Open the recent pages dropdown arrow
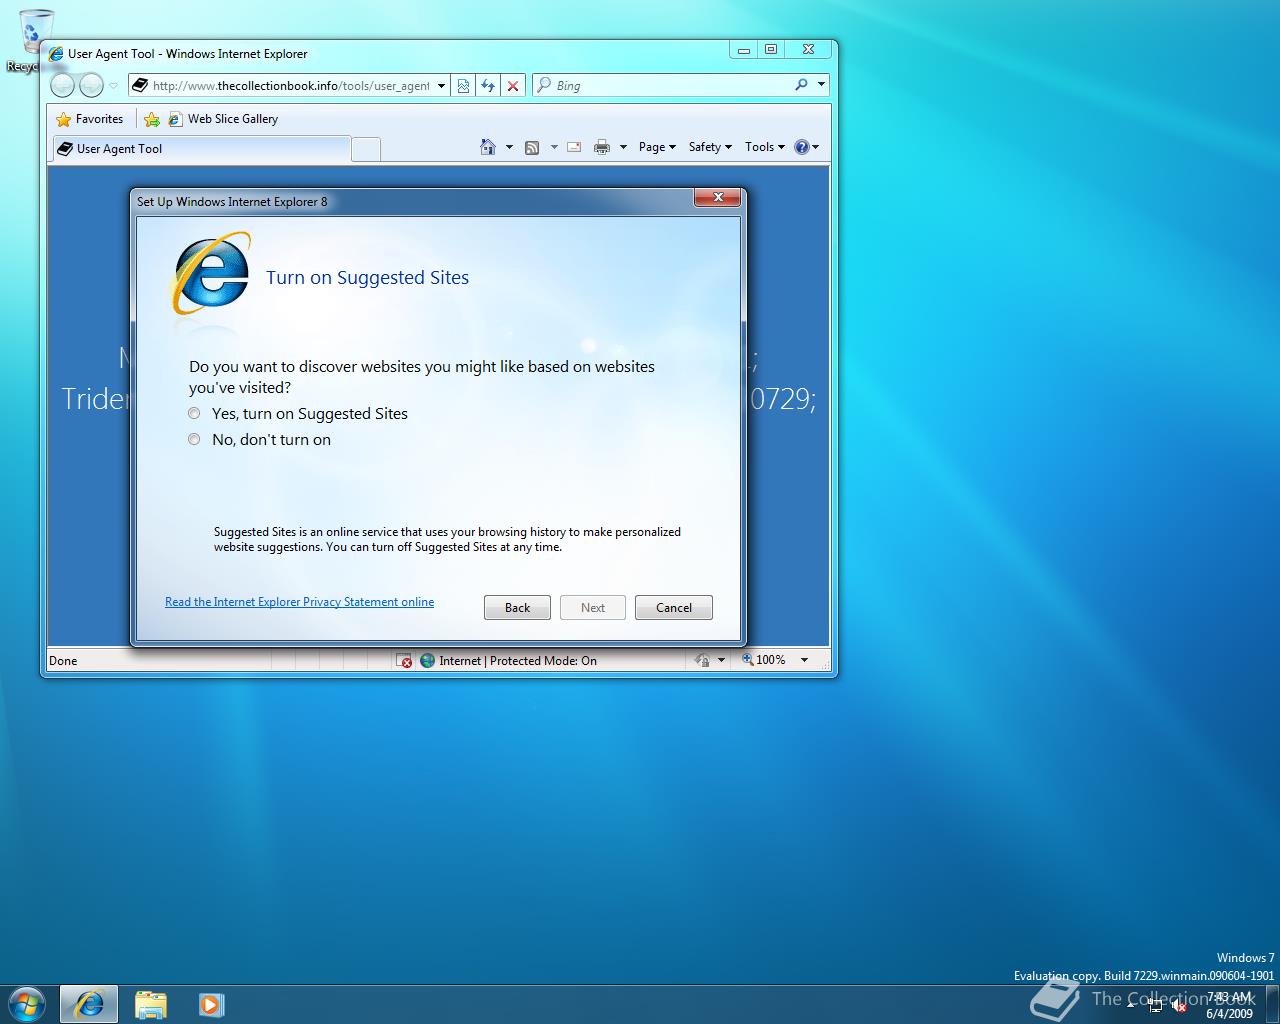The image size is (1280, 1024). [113, 86]
